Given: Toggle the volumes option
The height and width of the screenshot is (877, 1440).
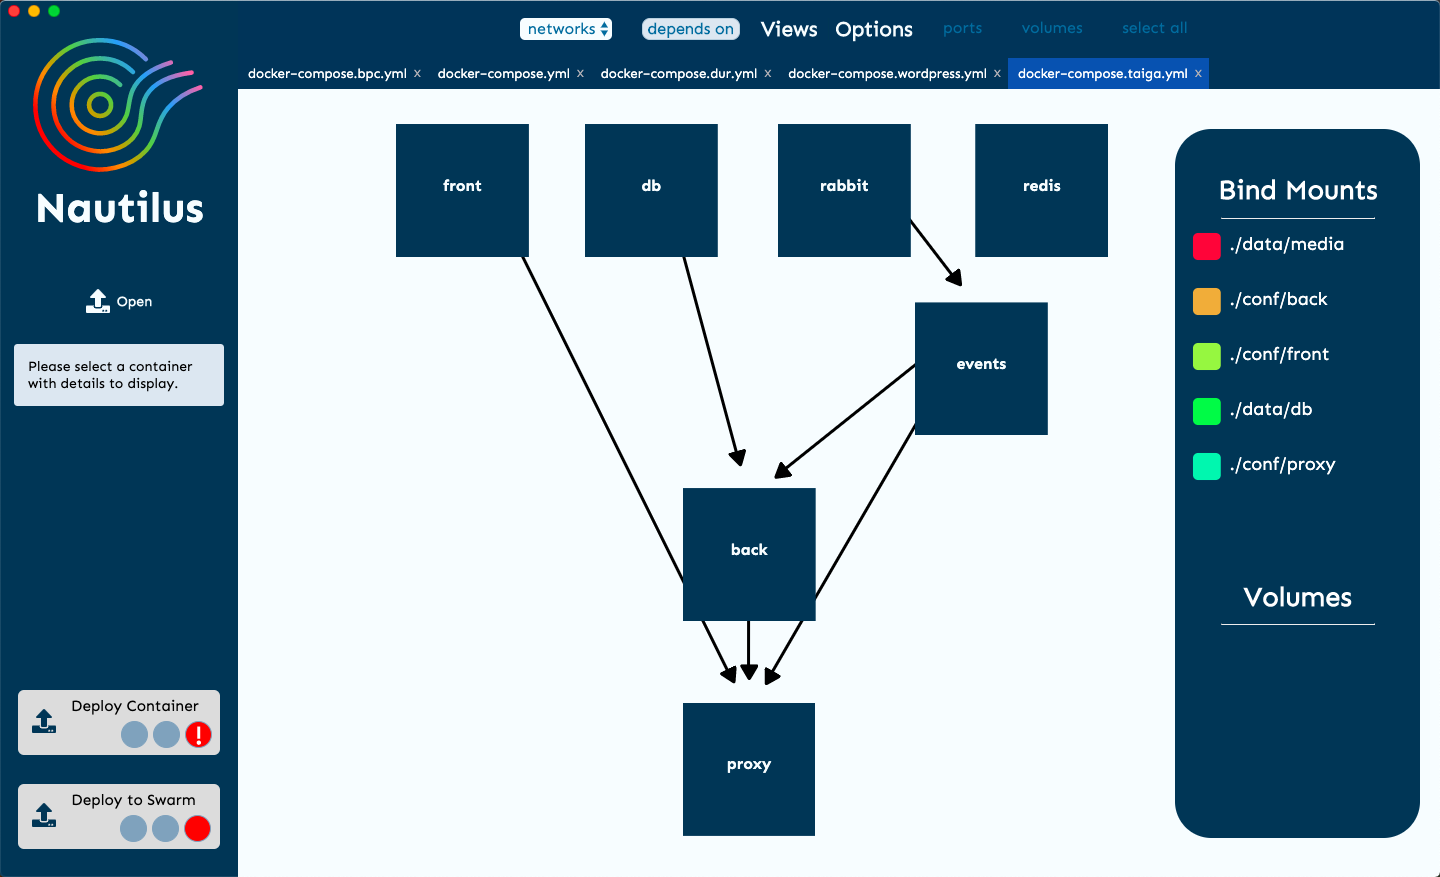Looking at the screenshot, I should (1052, 28).
